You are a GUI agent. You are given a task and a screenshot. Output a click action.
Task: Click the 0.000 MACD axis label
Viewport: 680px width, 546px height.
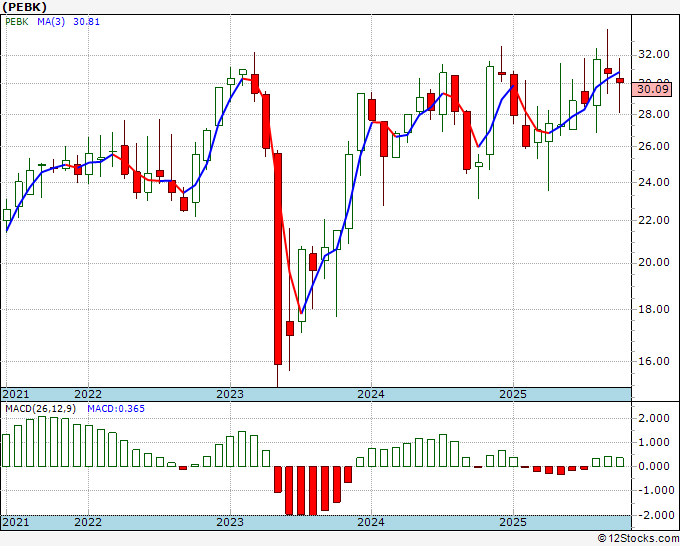(x=654, y=467)
